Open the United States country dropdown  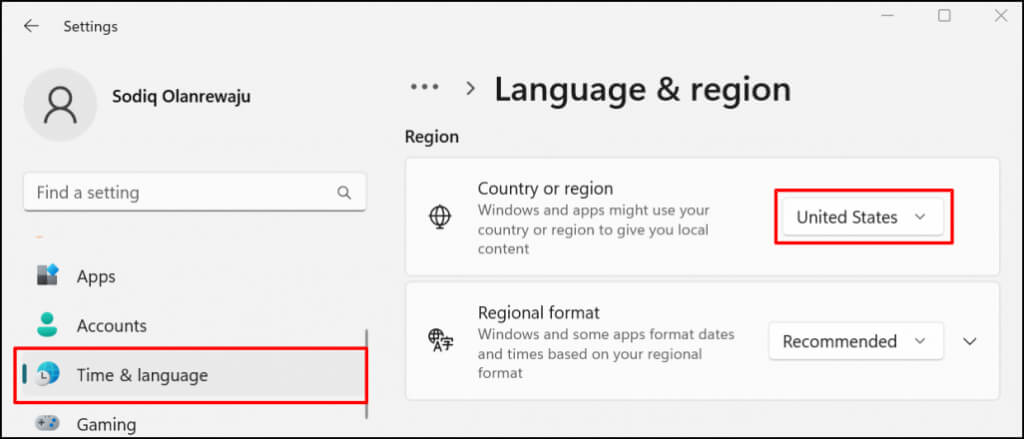tap(862, 218)
